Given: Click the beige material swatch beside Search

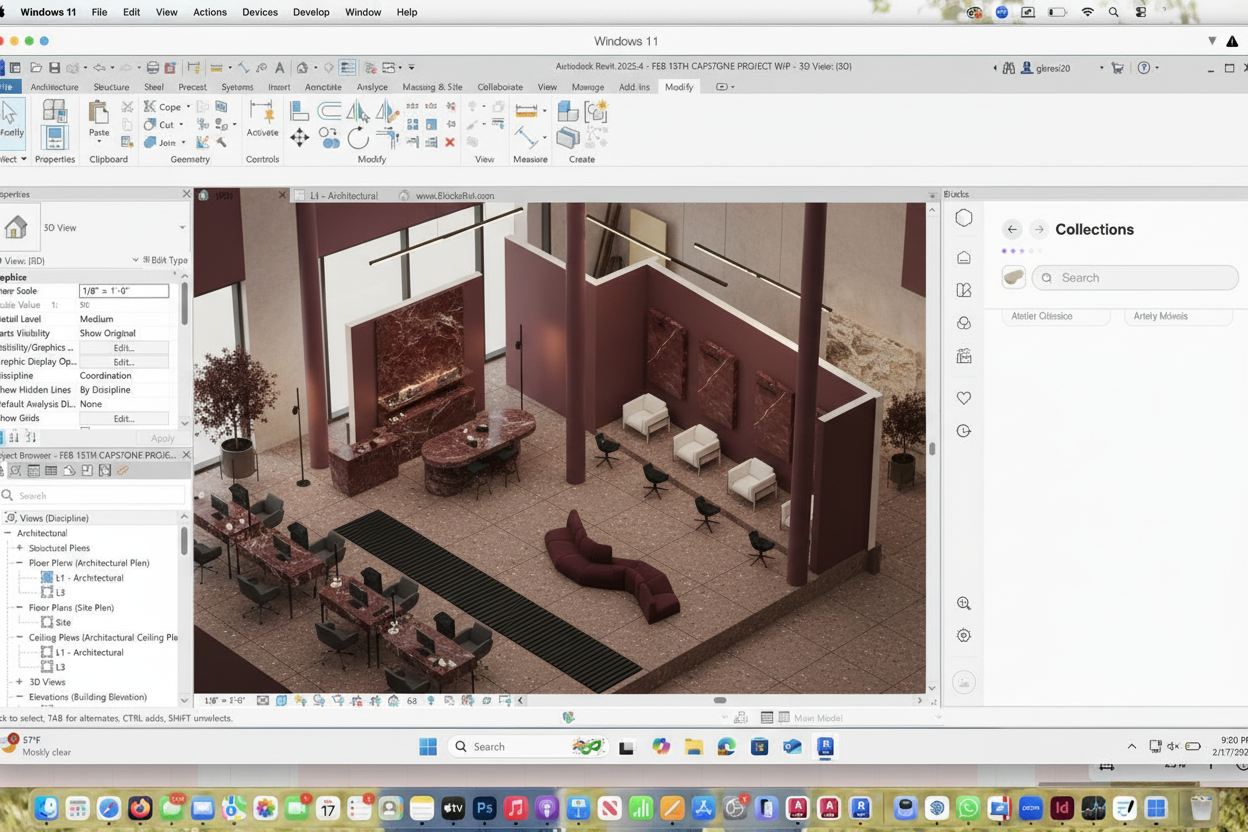Looking at the screenshot, I should [x=1013, y=278].
